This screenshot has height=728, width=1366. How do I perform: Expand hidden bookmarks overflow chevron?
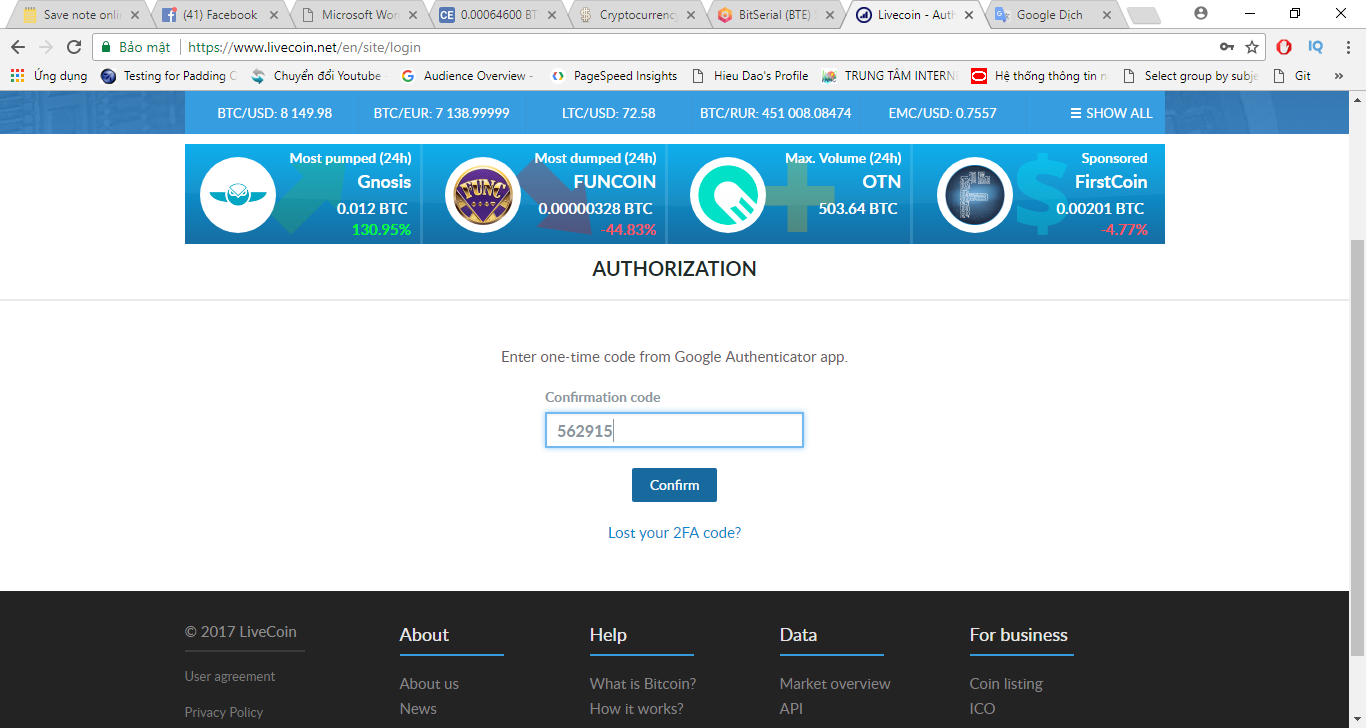pos(1338,76)
